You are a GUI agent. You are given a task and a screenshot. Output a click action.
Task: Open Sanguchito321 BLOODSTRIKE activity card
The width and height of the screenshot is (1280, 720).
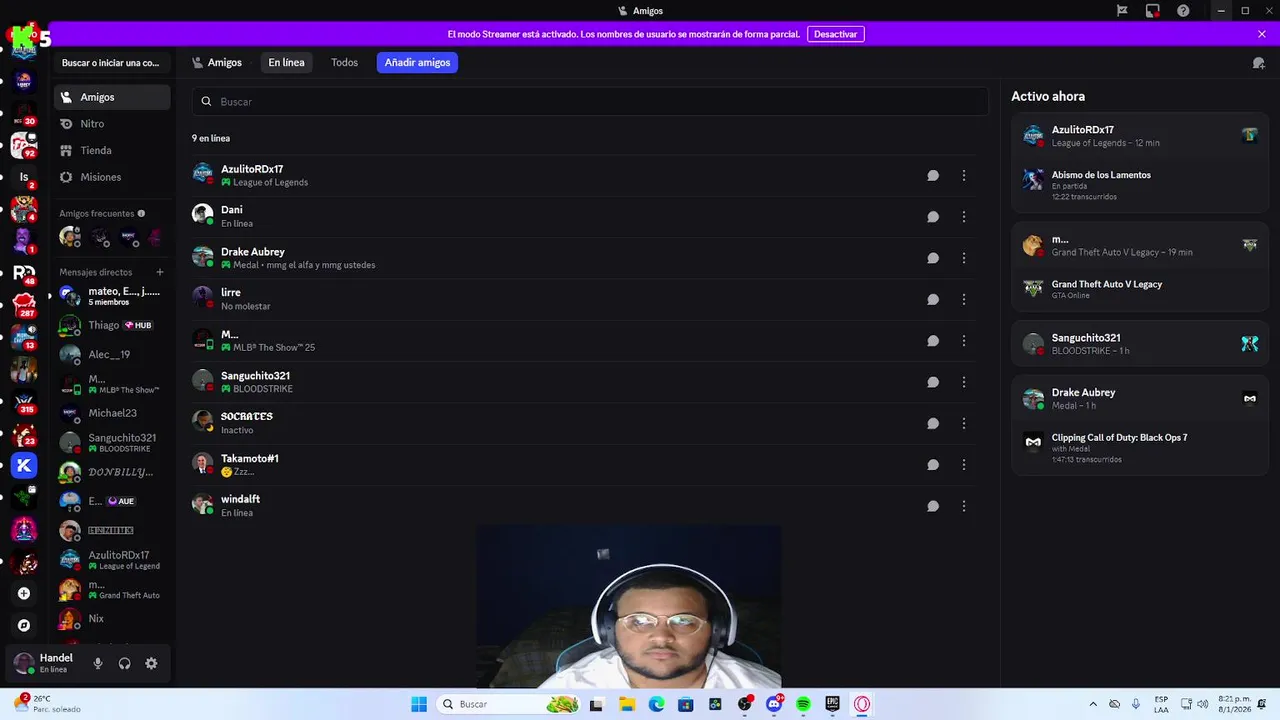pos(1140,344)
